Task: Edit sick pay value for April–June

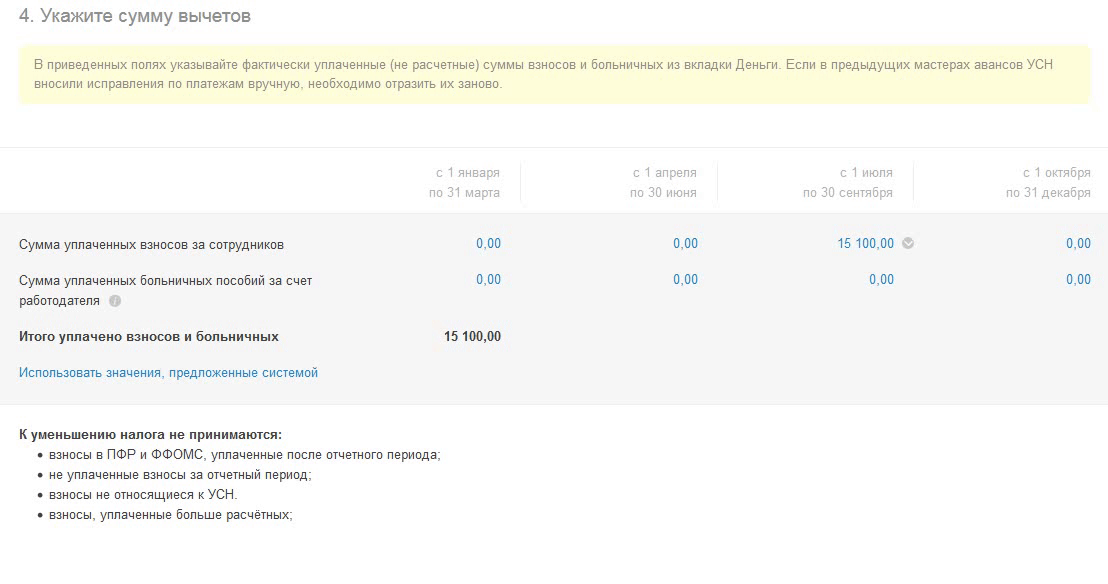Action: (x=685, y=280)
